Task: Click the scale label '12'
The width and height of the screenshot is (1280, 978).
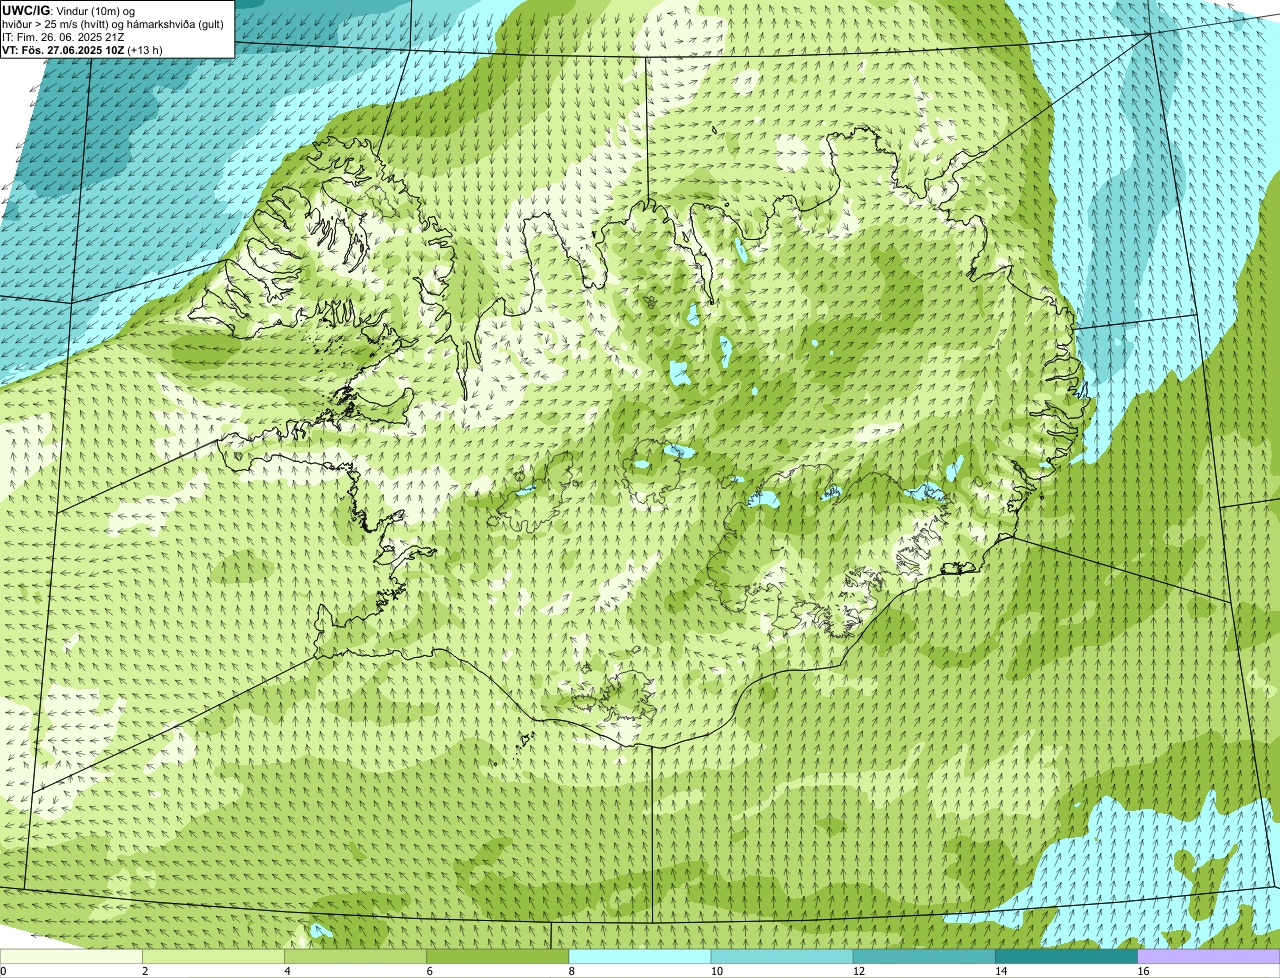Action: coord(858,971)
